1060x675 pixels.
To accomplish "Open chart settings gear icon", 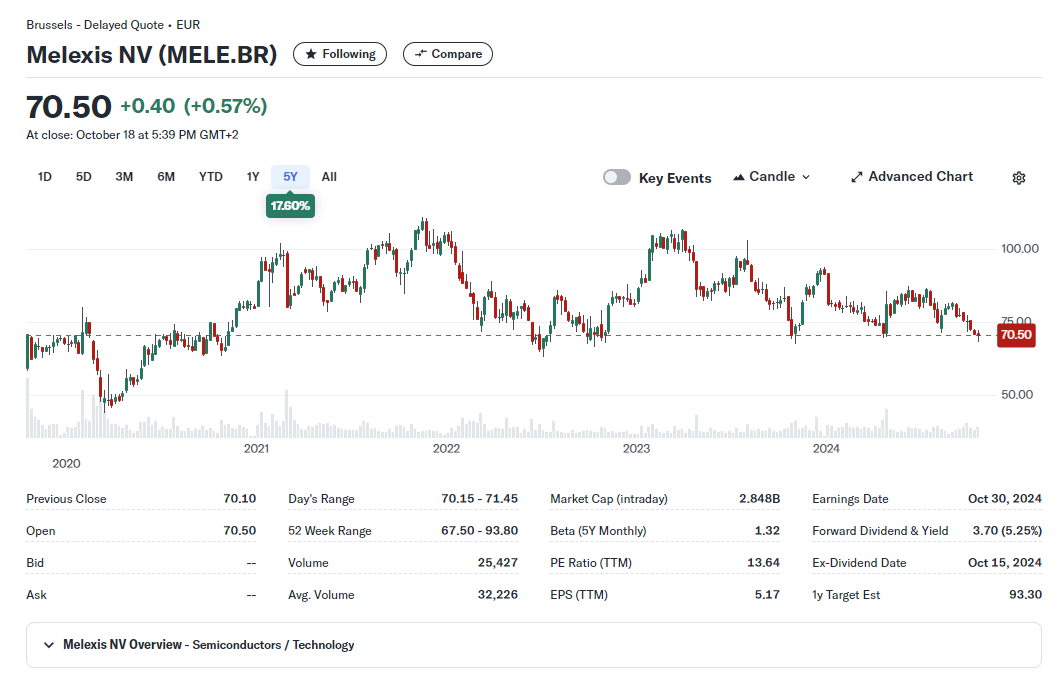I will [1018, 178].
